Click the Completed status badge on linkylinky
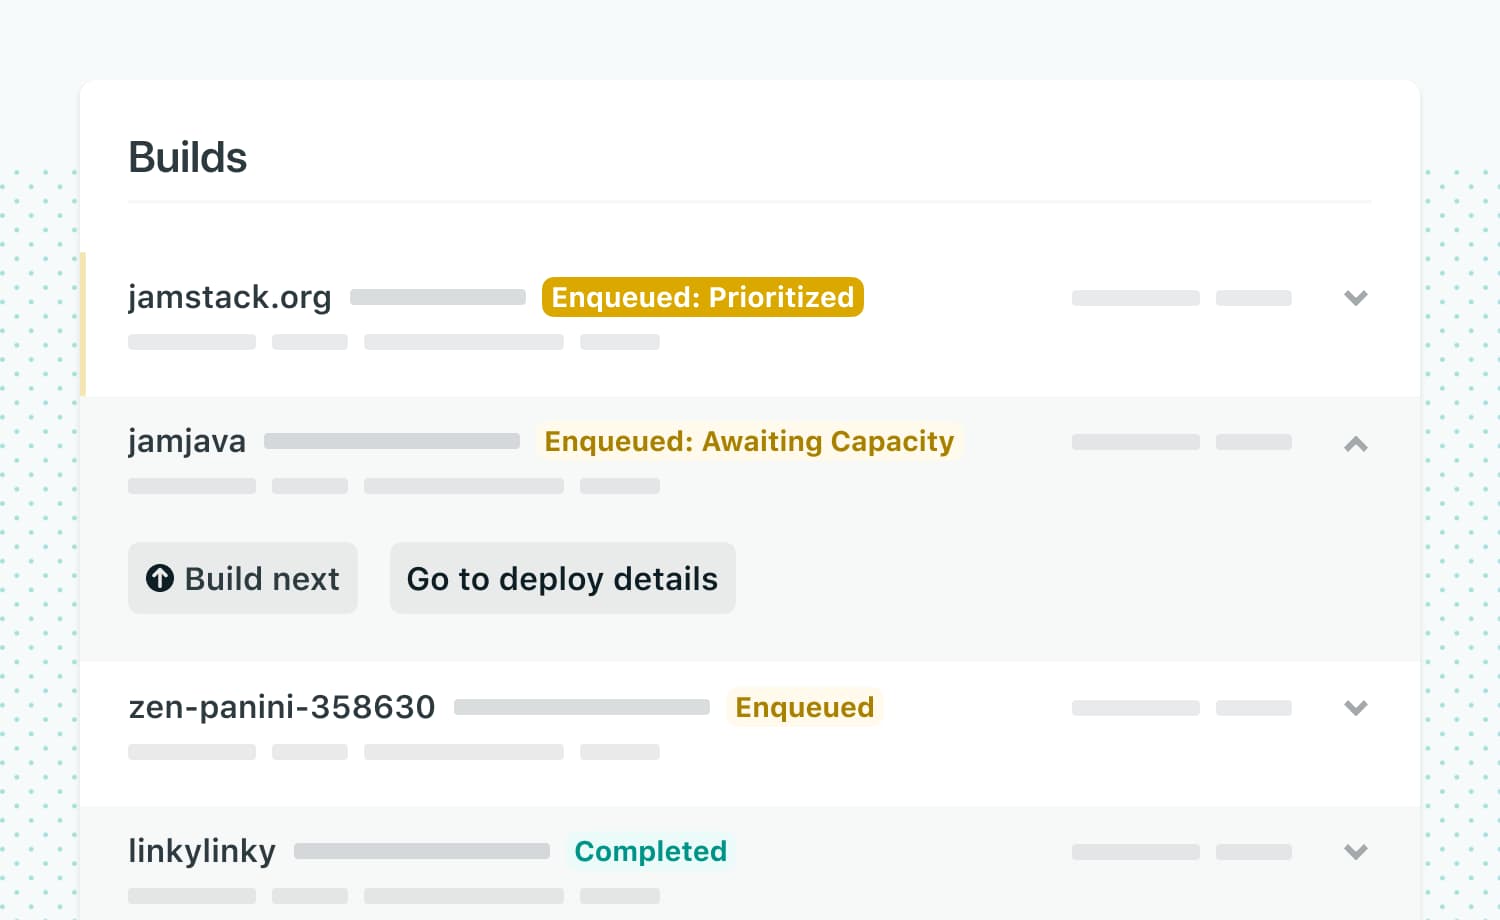1500x920 pixels. pyautogui.click(x=650, y=851)
